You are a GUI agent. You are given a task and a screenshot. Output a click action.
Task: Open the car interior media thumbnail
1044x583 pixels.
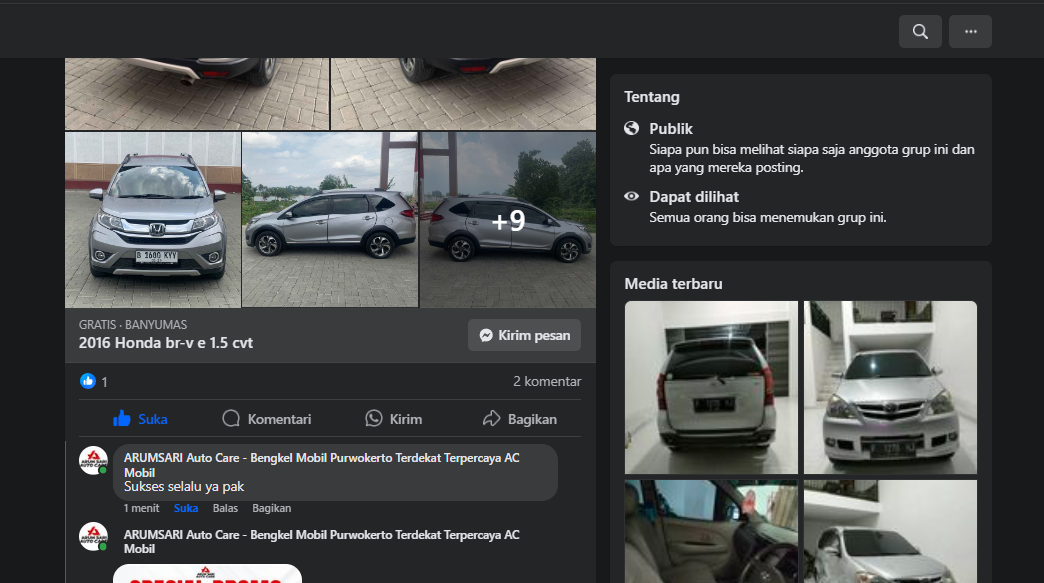[x=711, y=532]
